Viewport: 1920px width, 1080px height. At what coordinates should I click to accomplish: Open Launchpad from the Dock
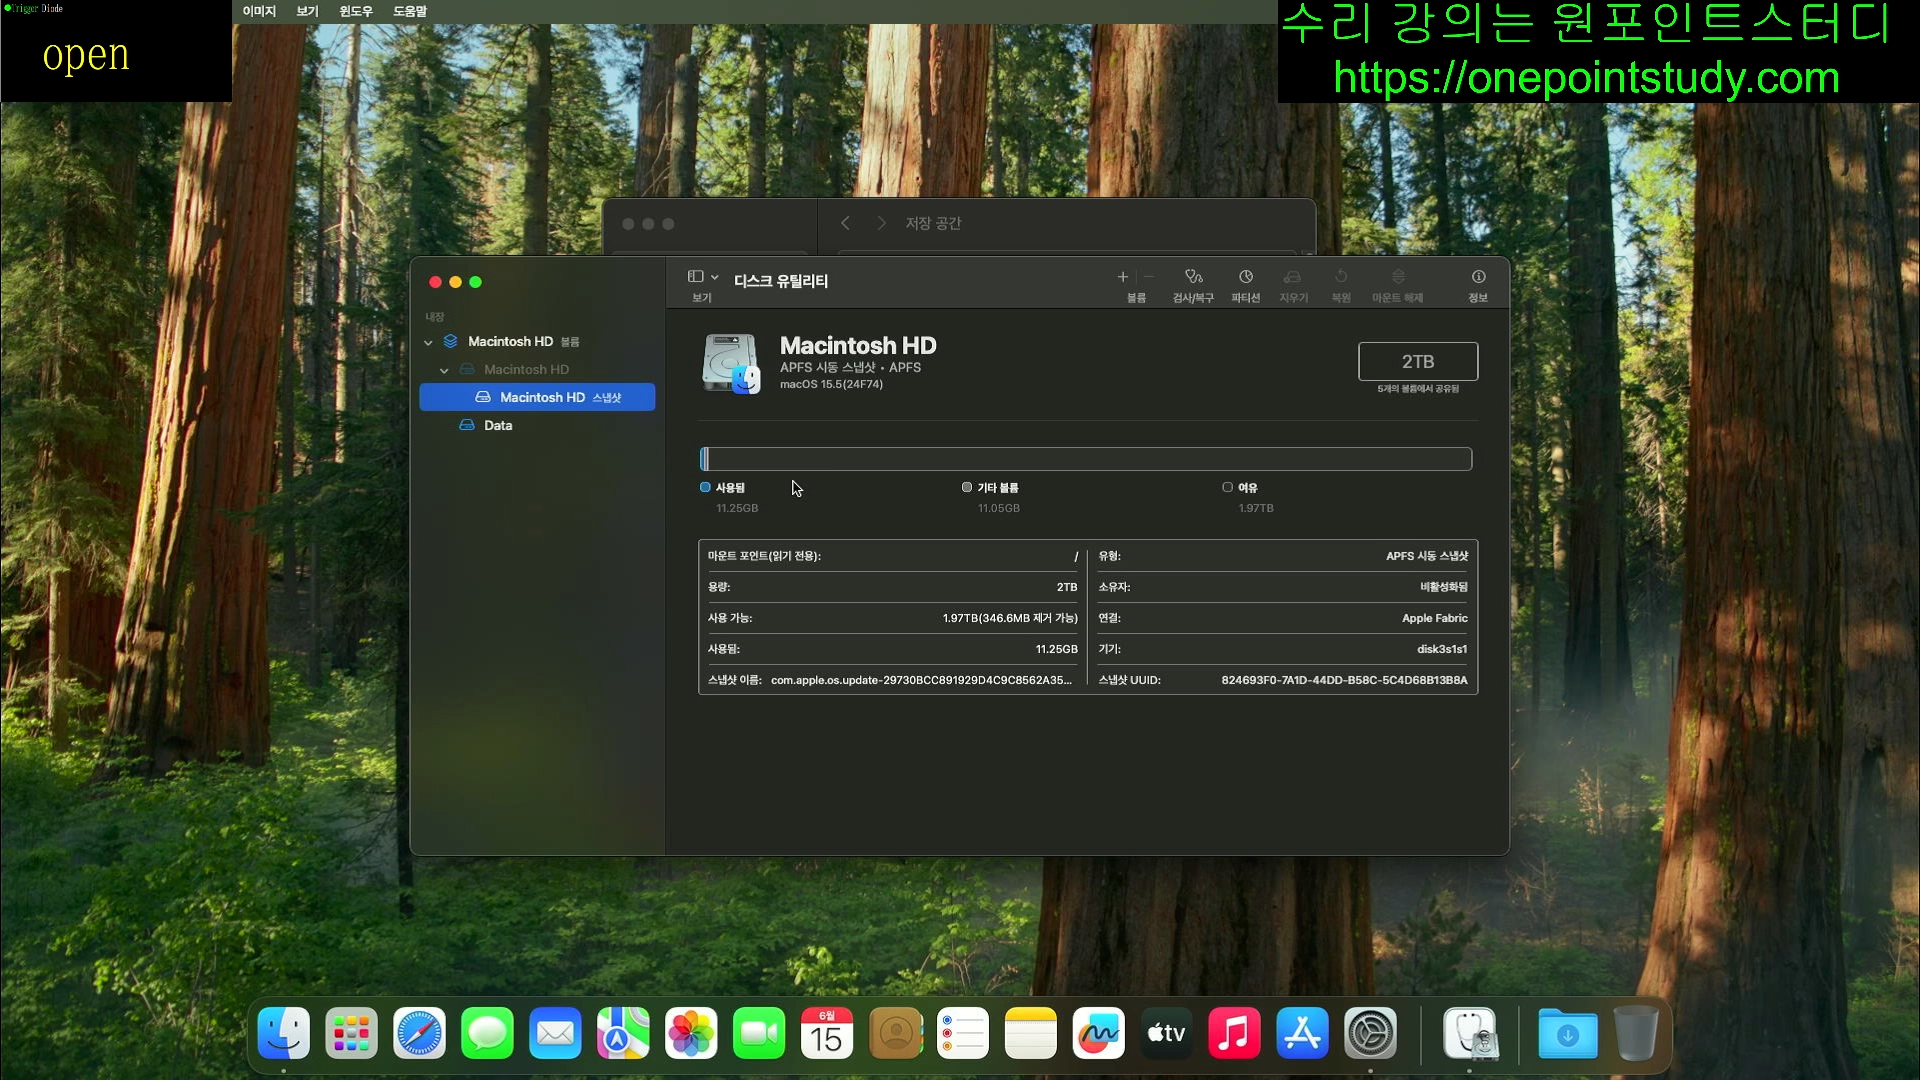click(351, 1033)
